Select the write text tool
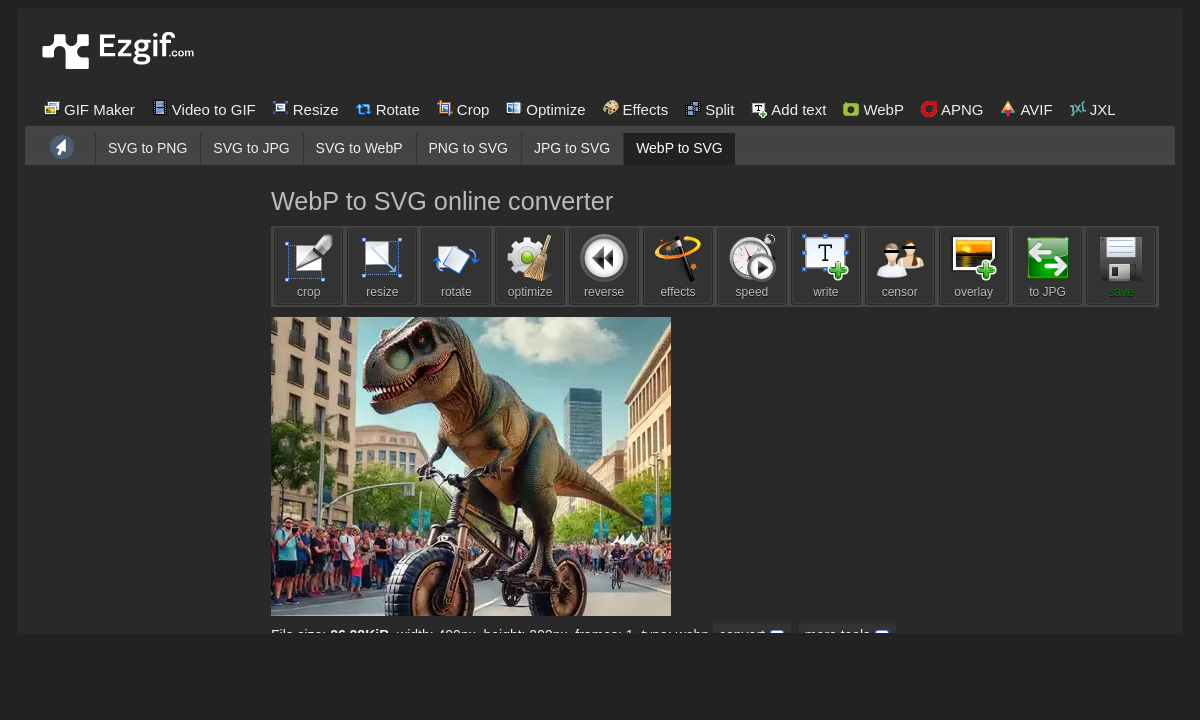 (825, 266)
